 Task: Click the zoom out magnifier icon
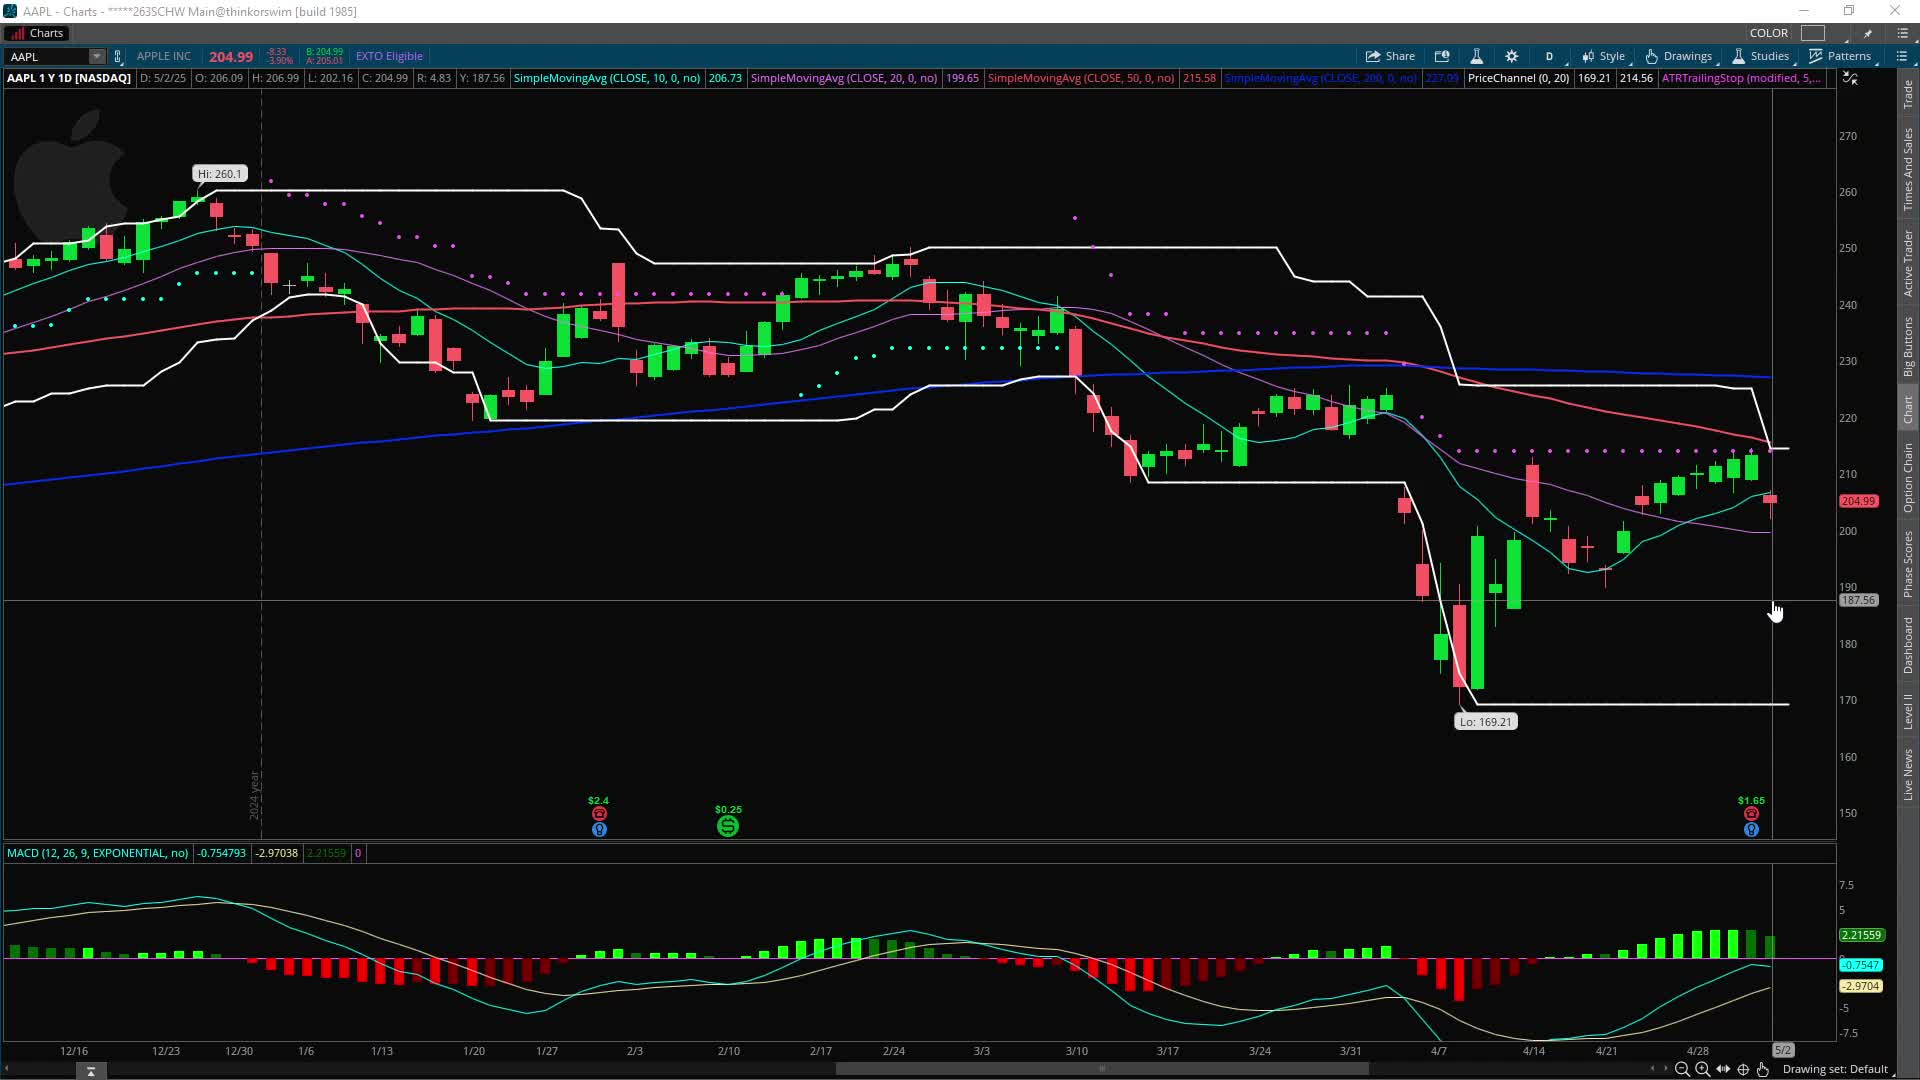click(x=1682, y=1069)
